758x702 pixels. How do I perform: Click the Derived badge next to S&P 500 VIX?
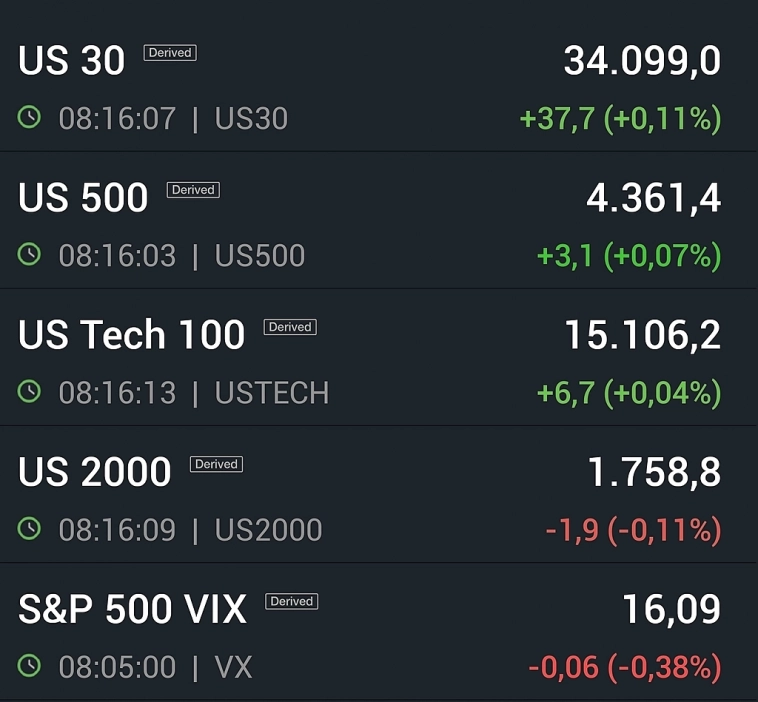[291, 601]
